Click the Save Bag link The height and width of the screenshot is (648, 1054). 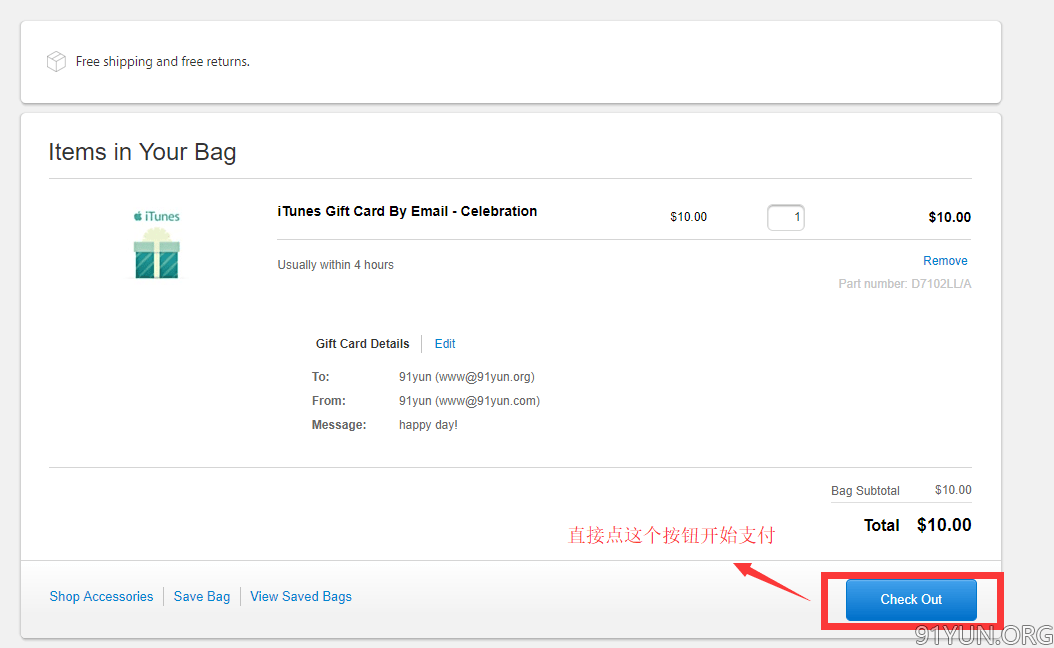202,596
